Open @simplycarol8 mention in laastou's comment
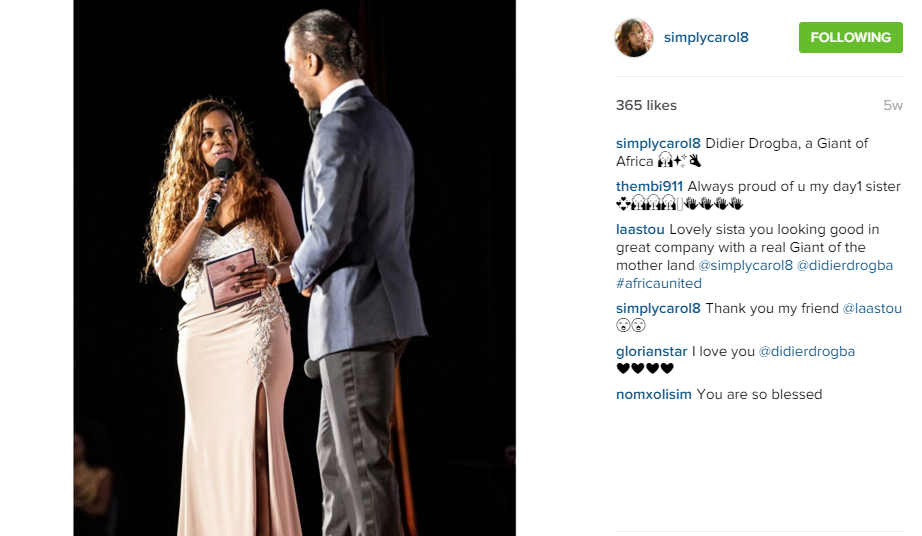Image resolution: width=922 pixels, height=536 pixels. pos(745,266)
